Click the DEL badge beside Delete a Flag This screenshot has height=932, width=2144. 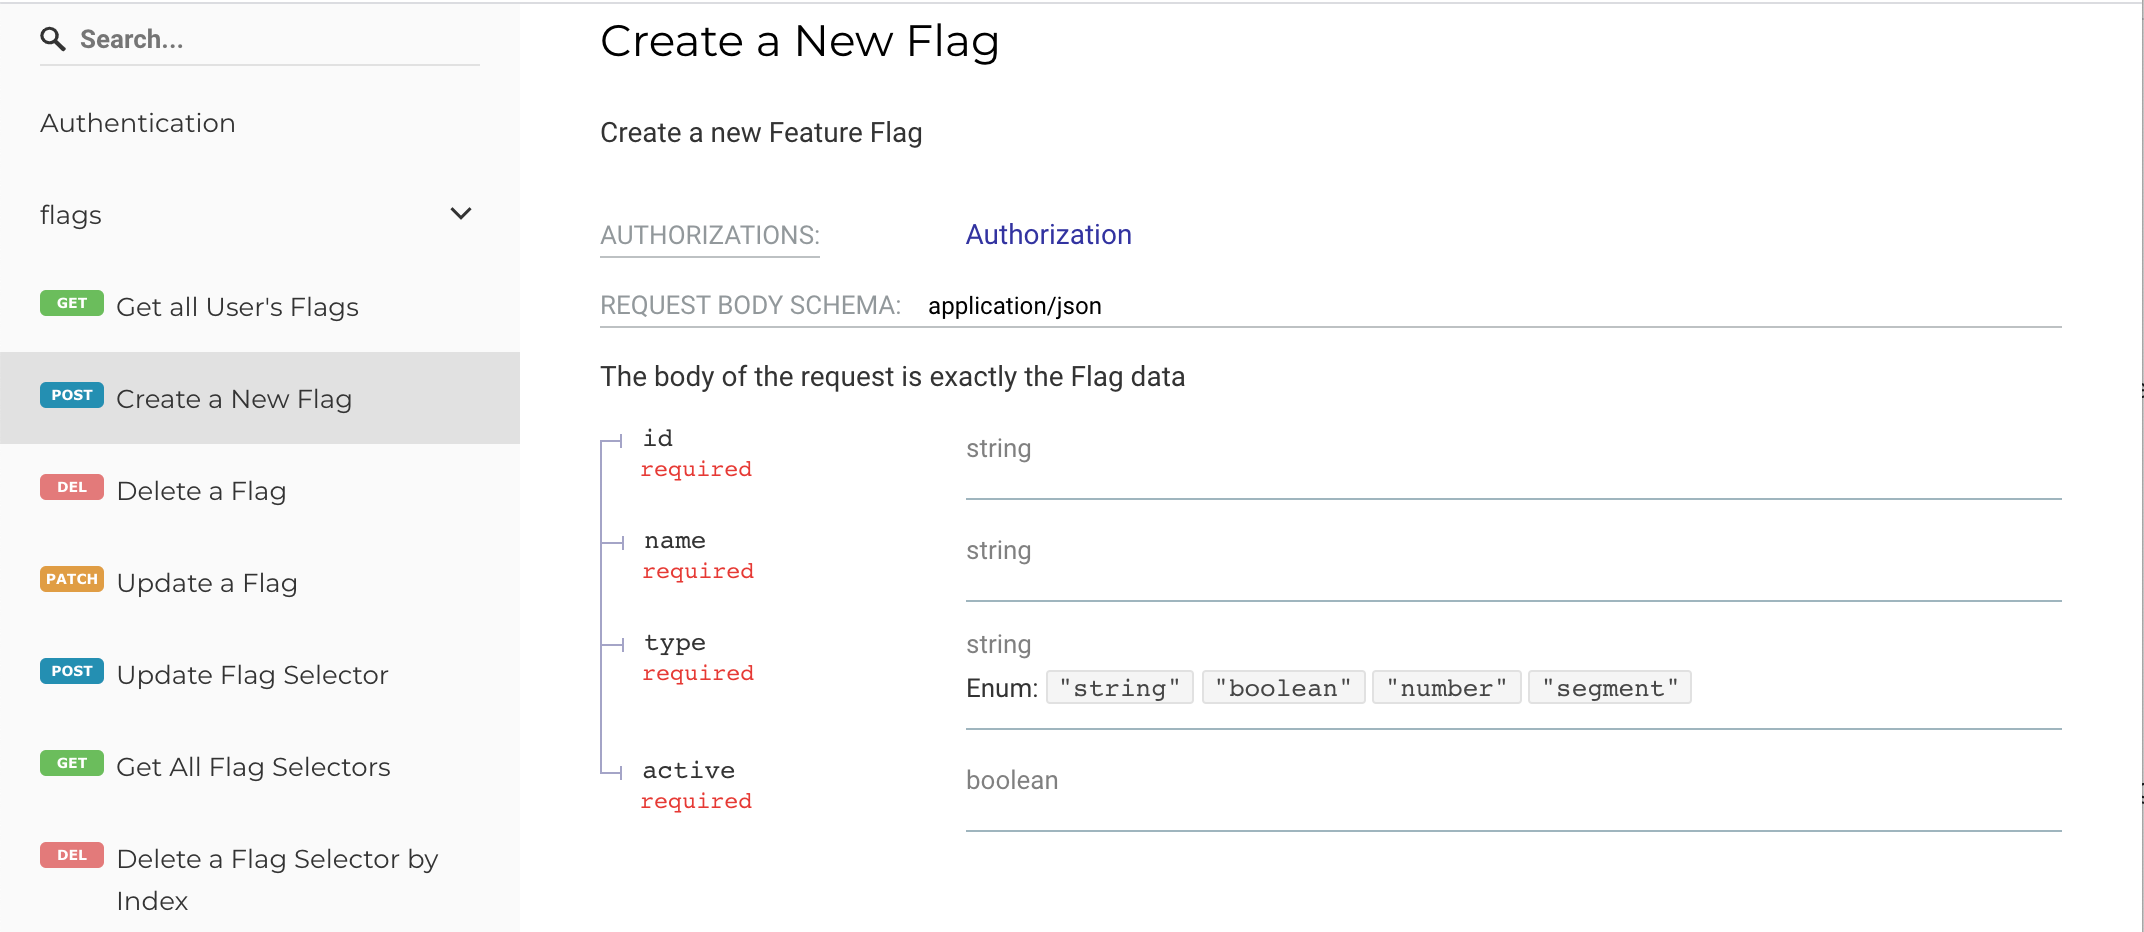tap(71, 487)
